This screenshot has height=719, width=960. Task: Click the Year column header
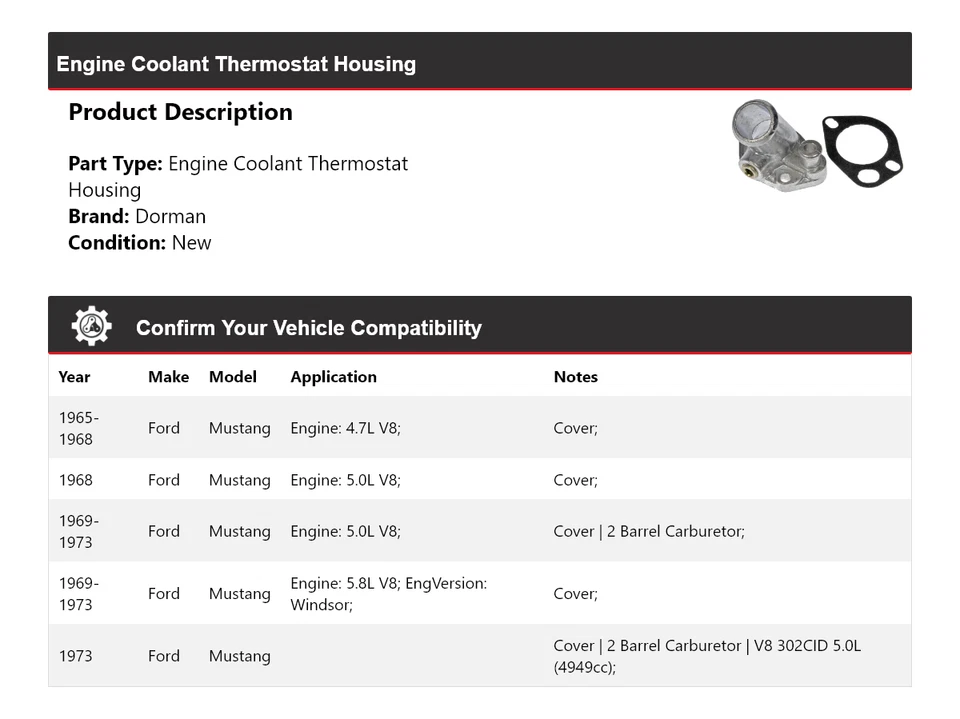[74, 377]
